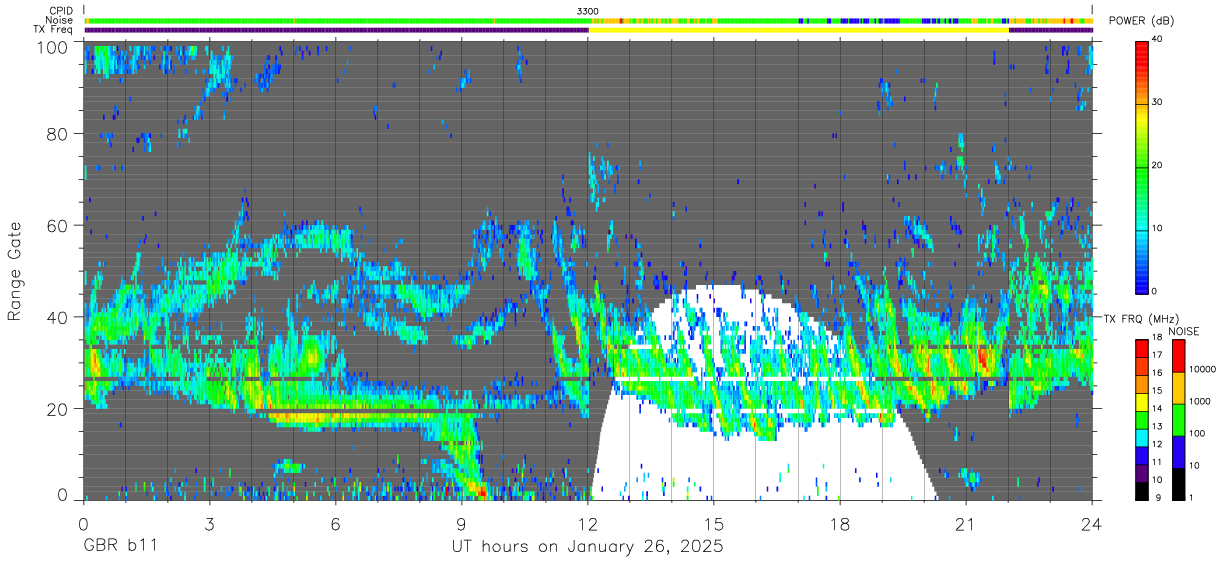Click the POWER (dB) color bar legend
Image resolution: width=1228 pixels, height=567 pixels.
click(x=1141, y=166)
